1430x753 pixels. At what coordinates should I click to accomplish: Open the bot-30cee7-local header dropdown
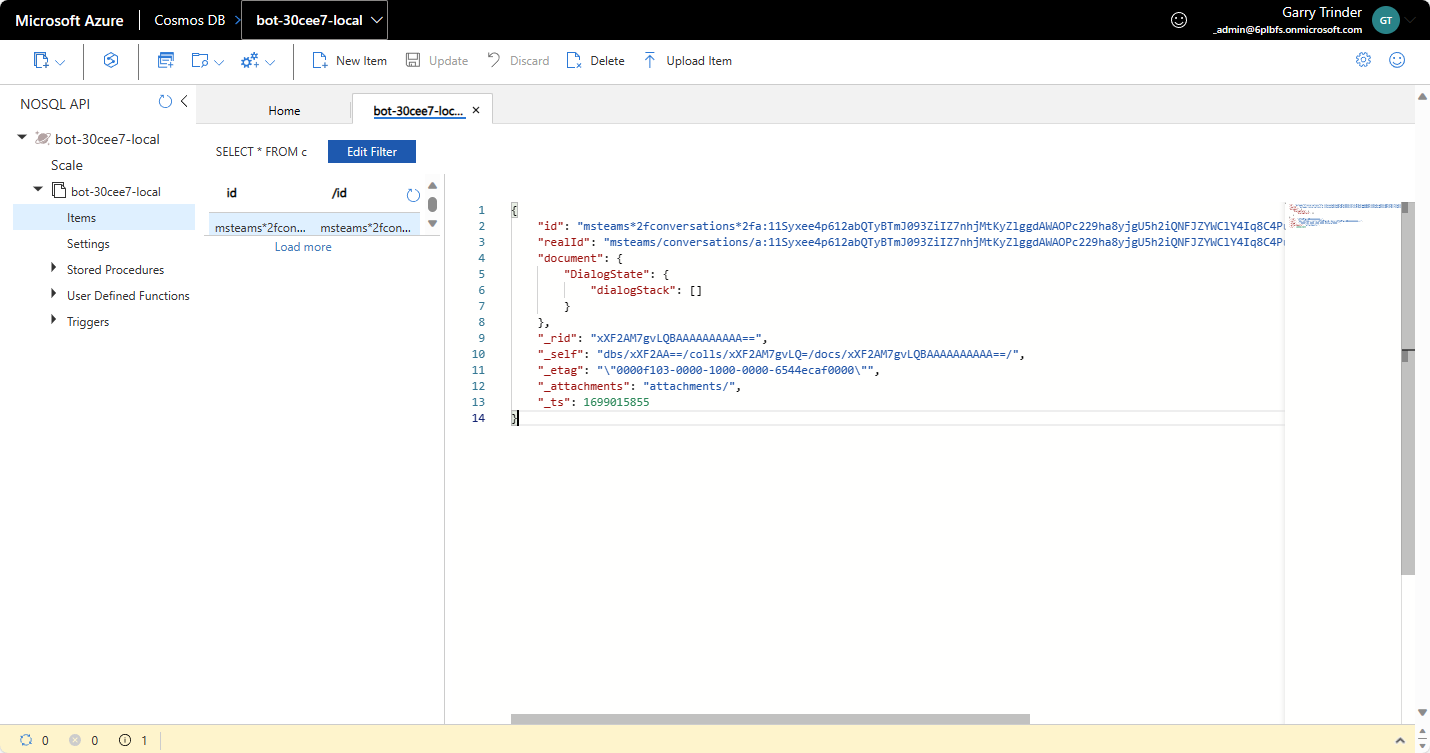pos(314,20)
